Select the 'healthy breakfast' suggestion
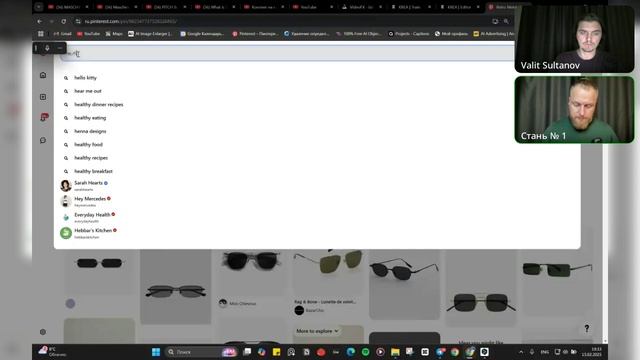The image size is (640, 360). [x=93, y=171]
